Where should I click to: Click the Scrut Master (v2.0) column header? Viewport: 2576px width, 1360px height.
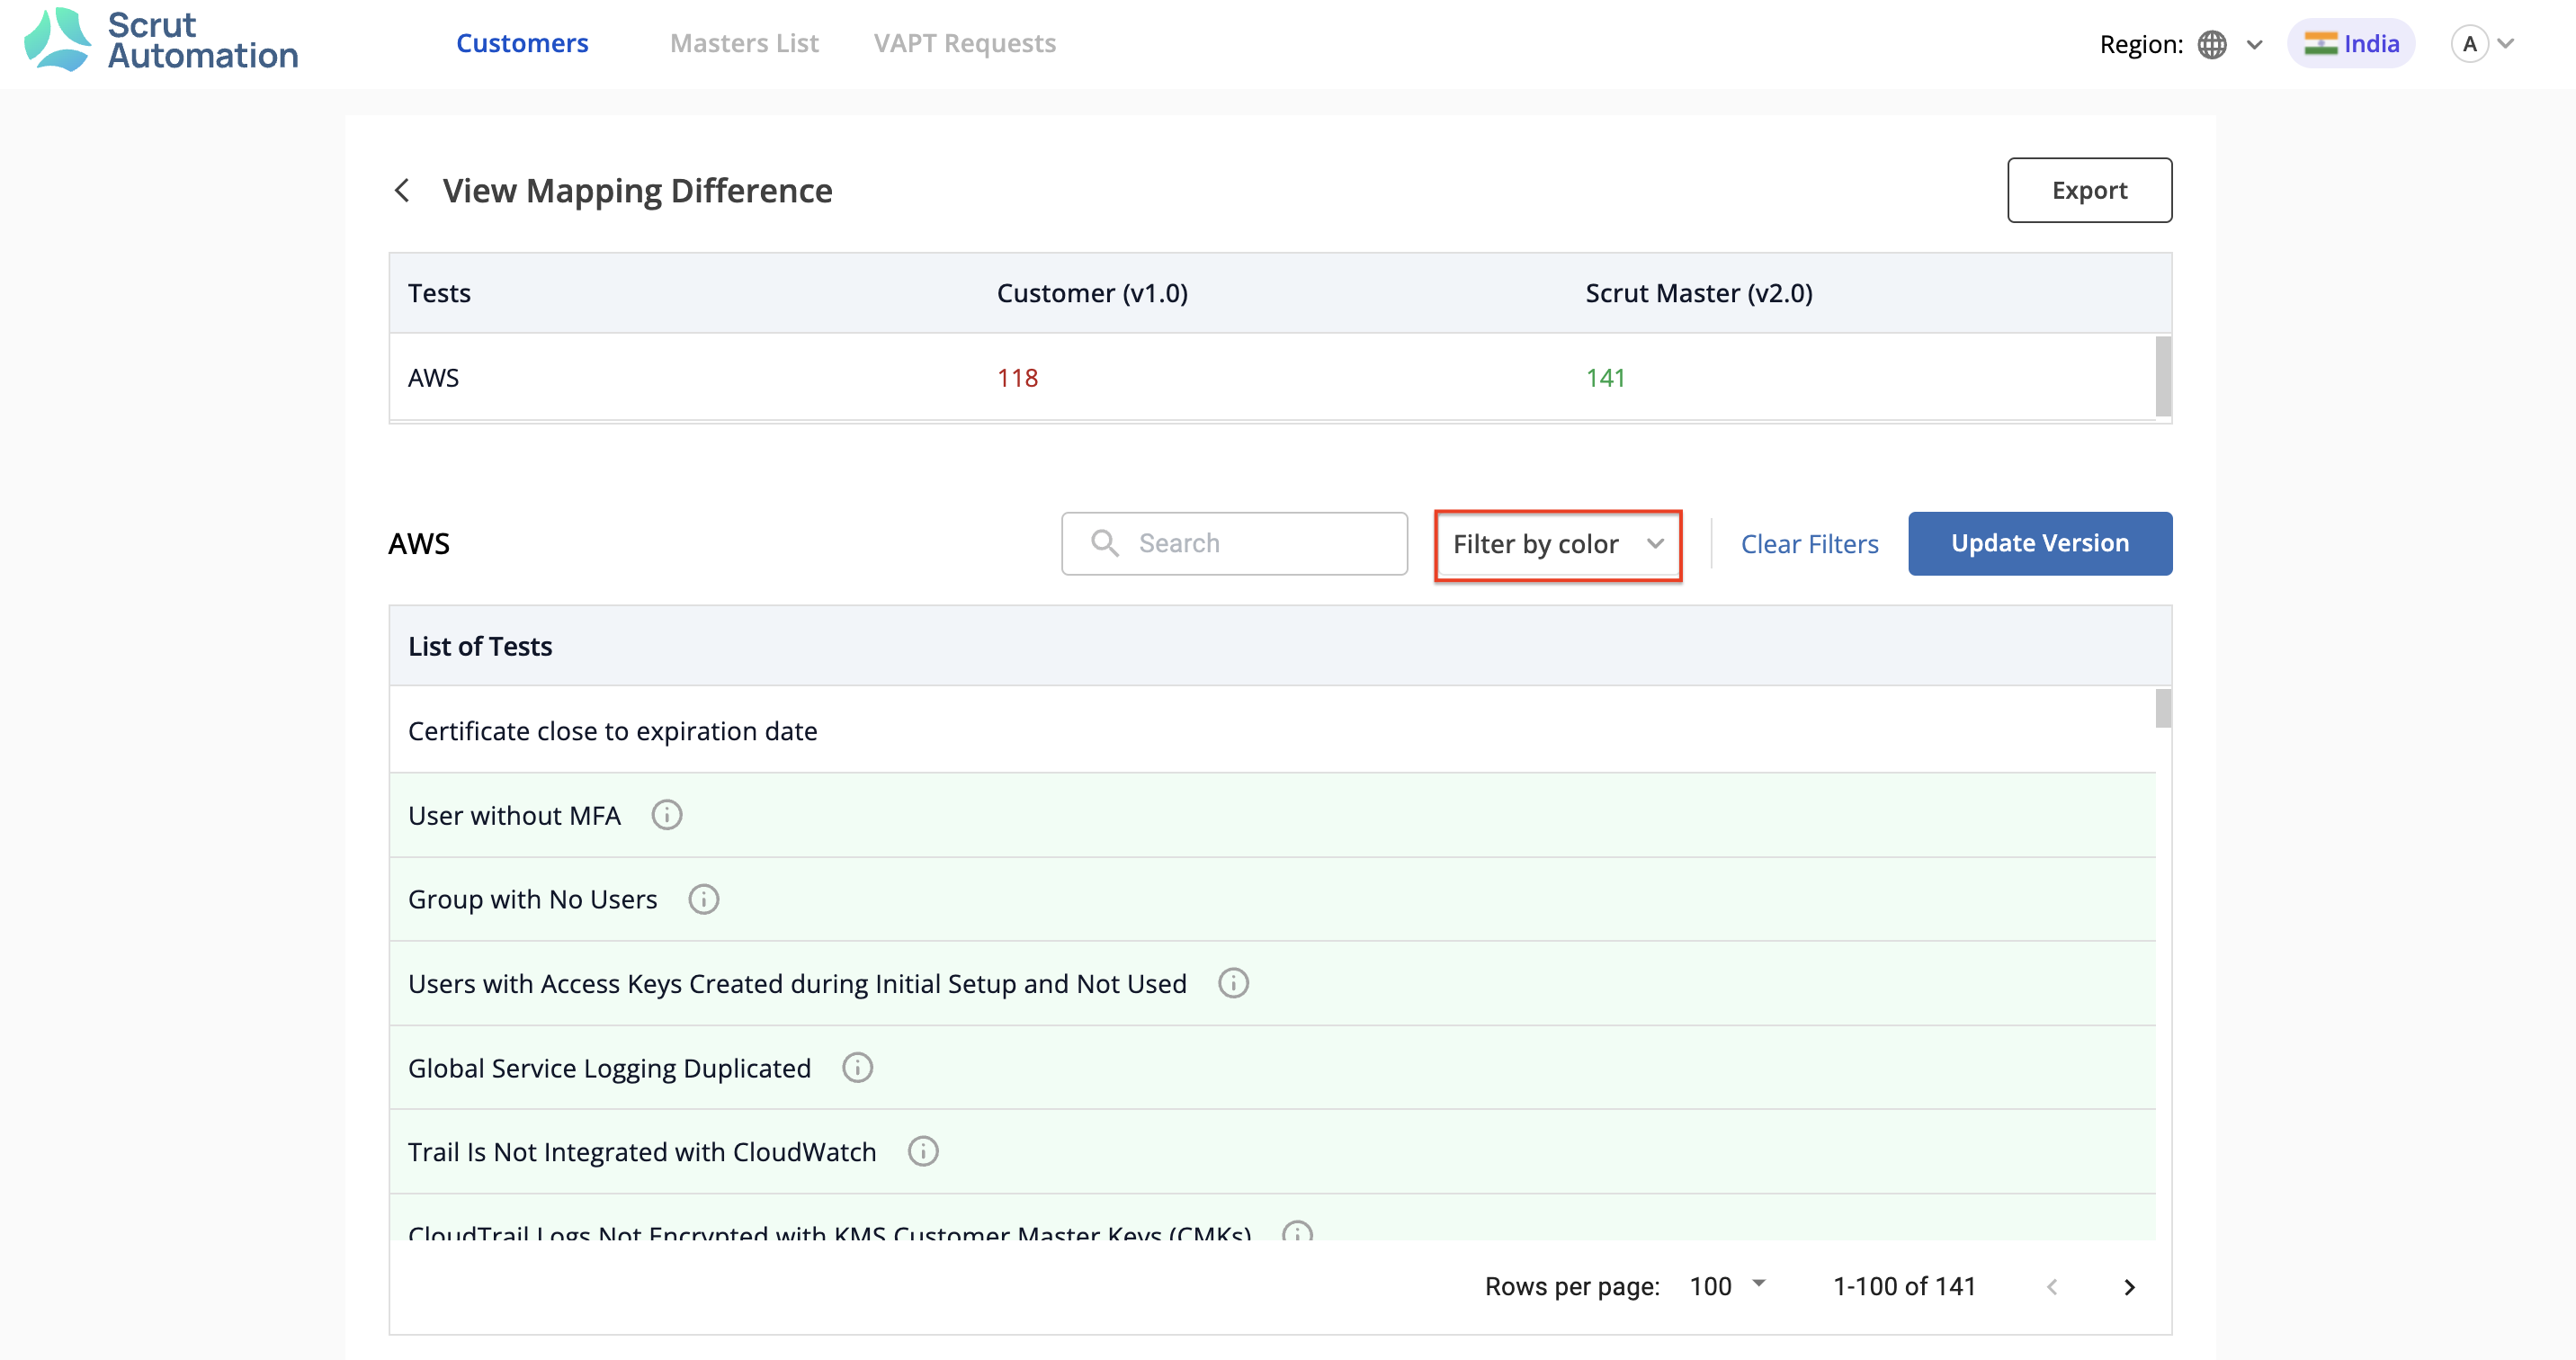[1698, 293]
